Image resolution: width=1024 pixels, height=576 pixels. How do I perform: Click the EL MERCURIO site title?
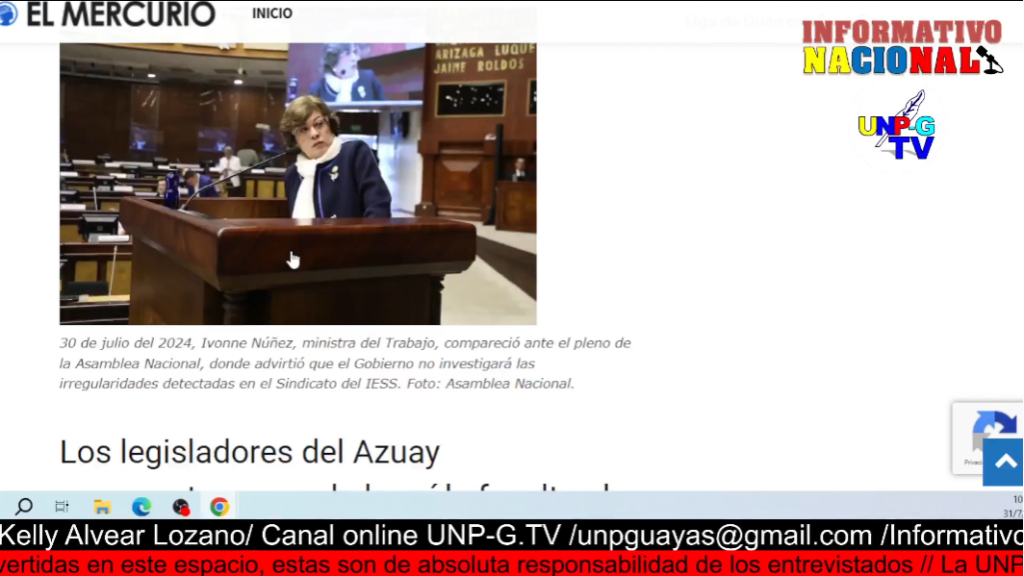point(120,14)
